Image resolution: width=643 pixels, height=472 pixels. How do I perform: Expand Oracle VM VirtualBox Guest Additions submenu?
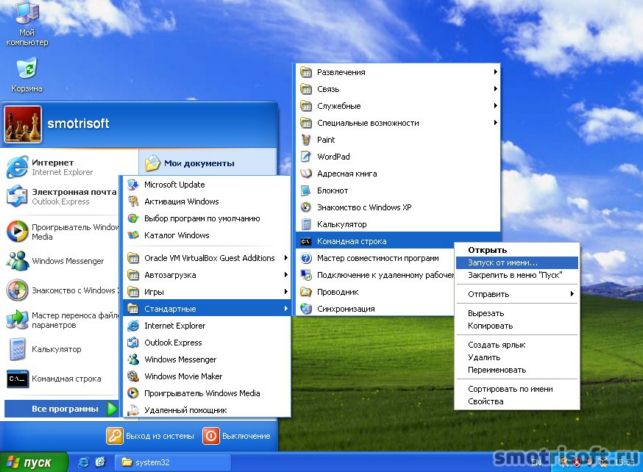pos(207,258)
